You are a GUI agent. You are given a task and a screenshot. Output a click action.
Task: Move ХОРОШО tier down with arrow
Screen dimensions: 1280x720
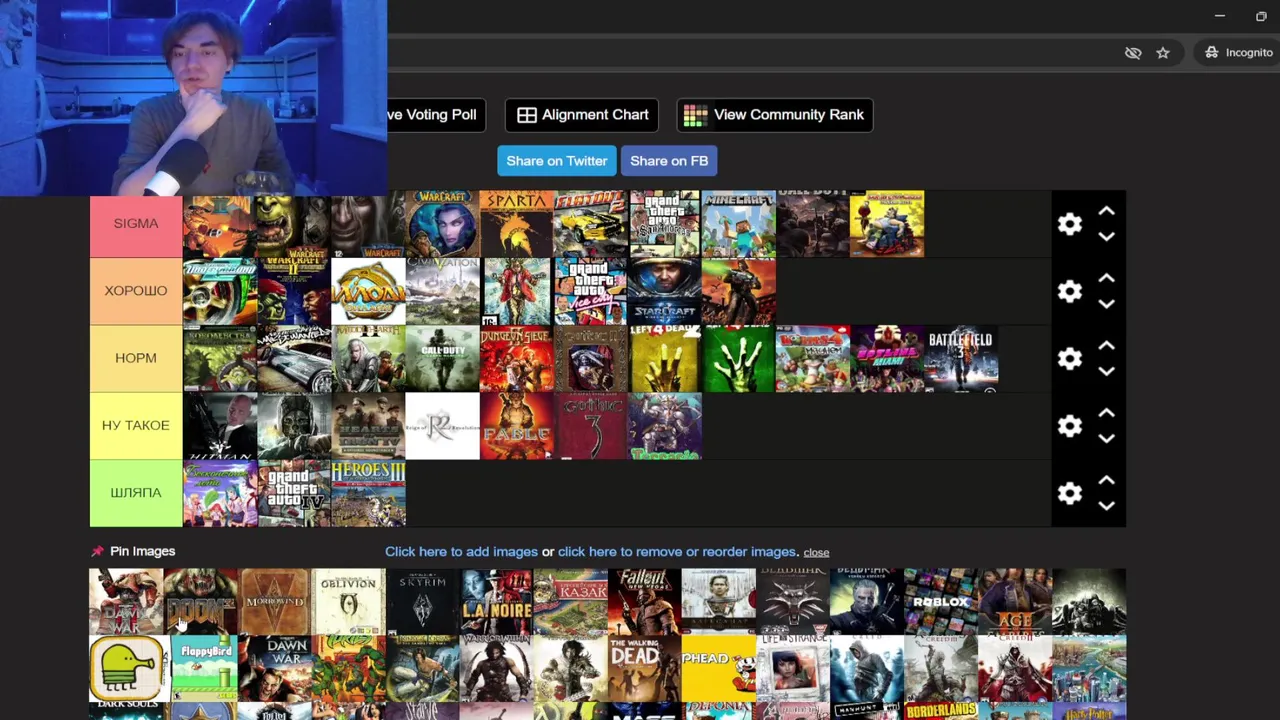(x=1106, y=304)
